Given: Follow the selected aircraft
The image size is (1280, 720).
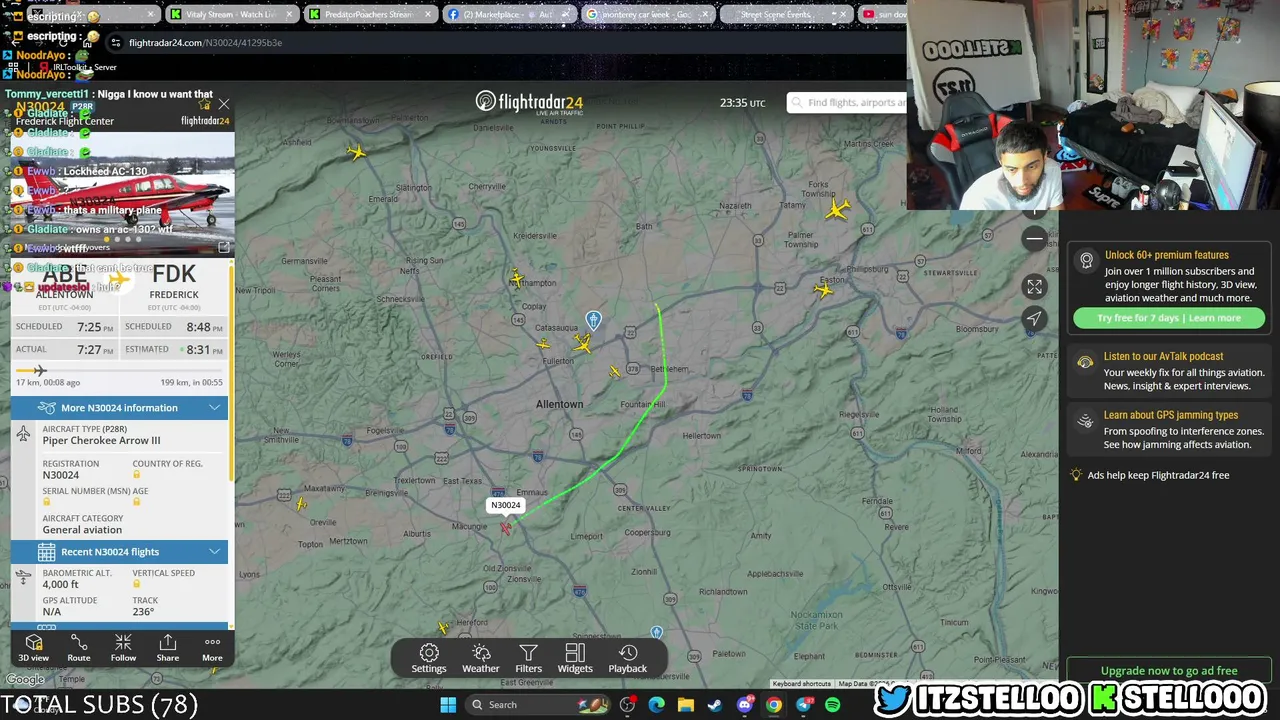Looking at the screenshot, I should coord(123,648).
